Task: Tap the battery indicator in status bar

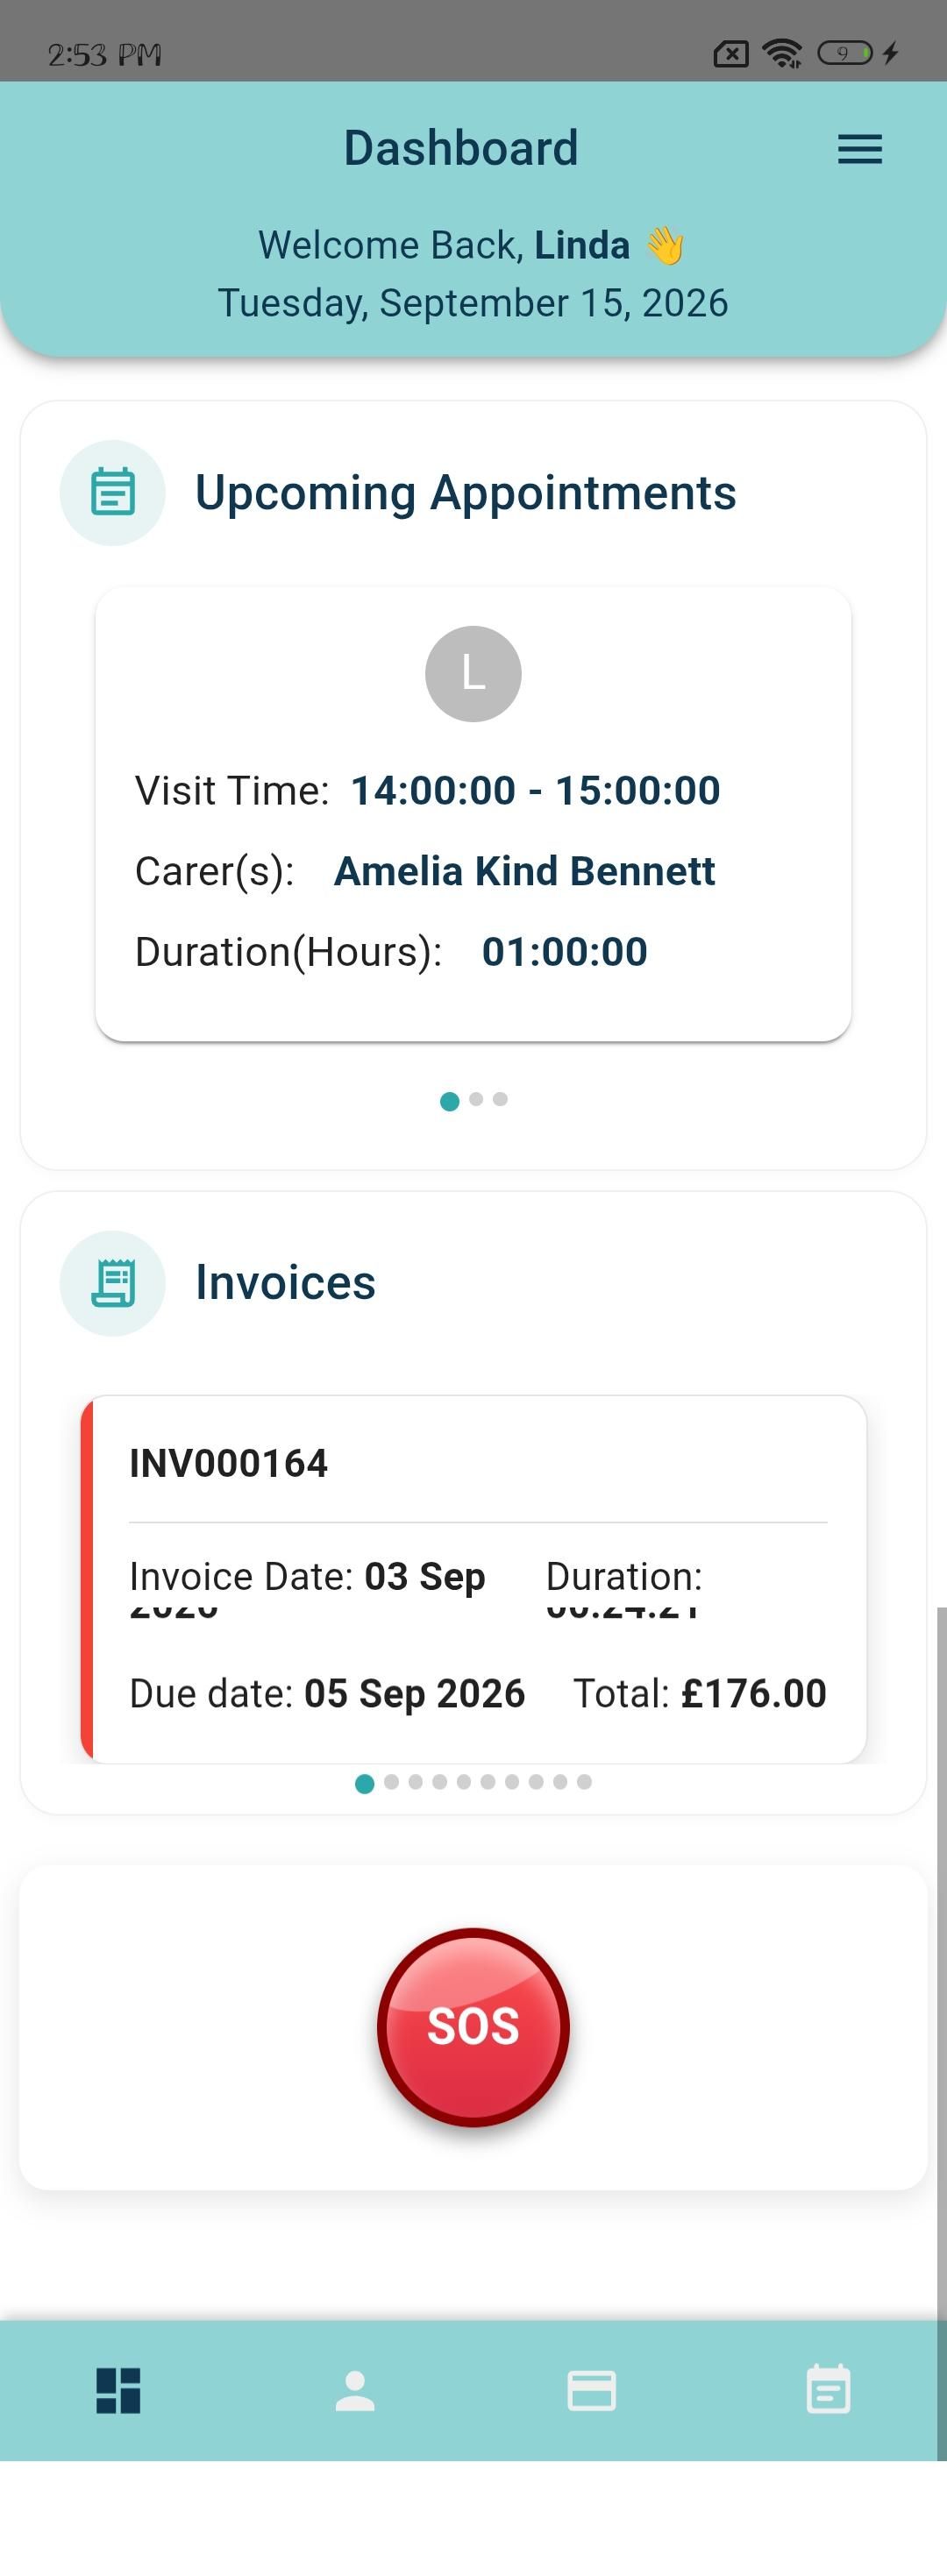Action: pyautogui.click(x=845, y=53)
